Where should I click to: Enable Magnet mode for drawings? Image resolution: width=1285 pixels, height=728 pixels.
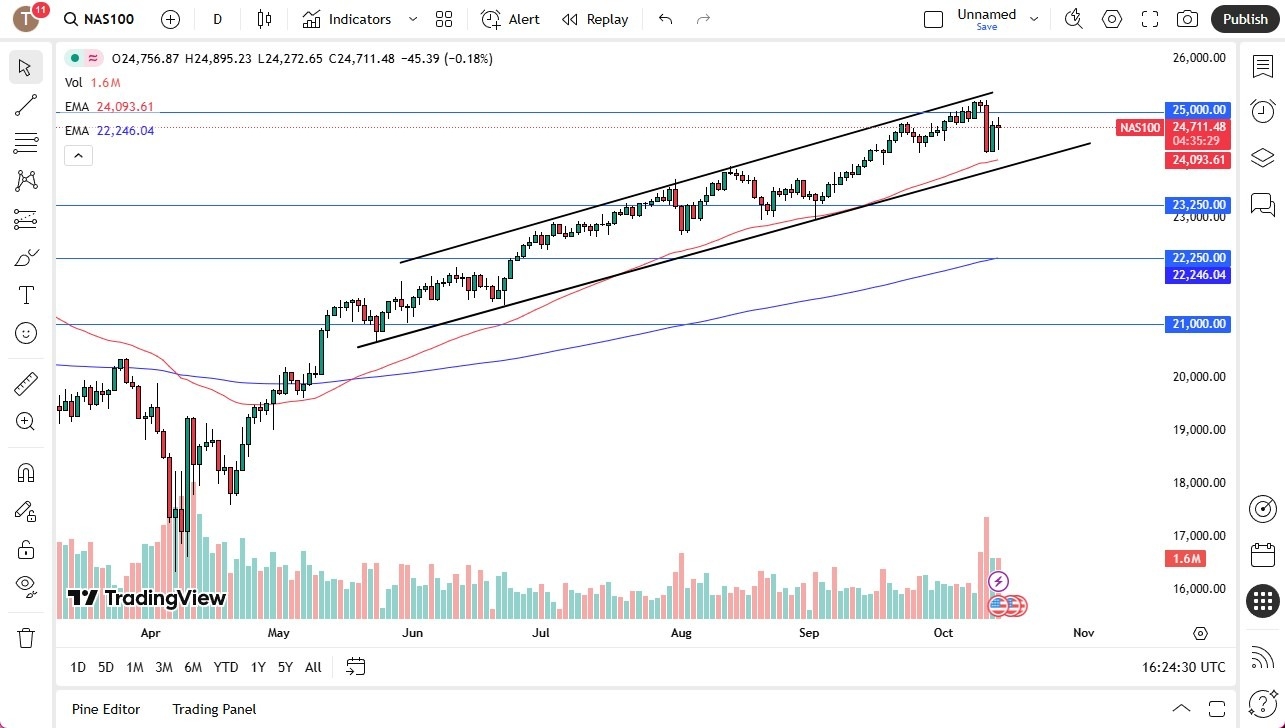coord(25,472)
